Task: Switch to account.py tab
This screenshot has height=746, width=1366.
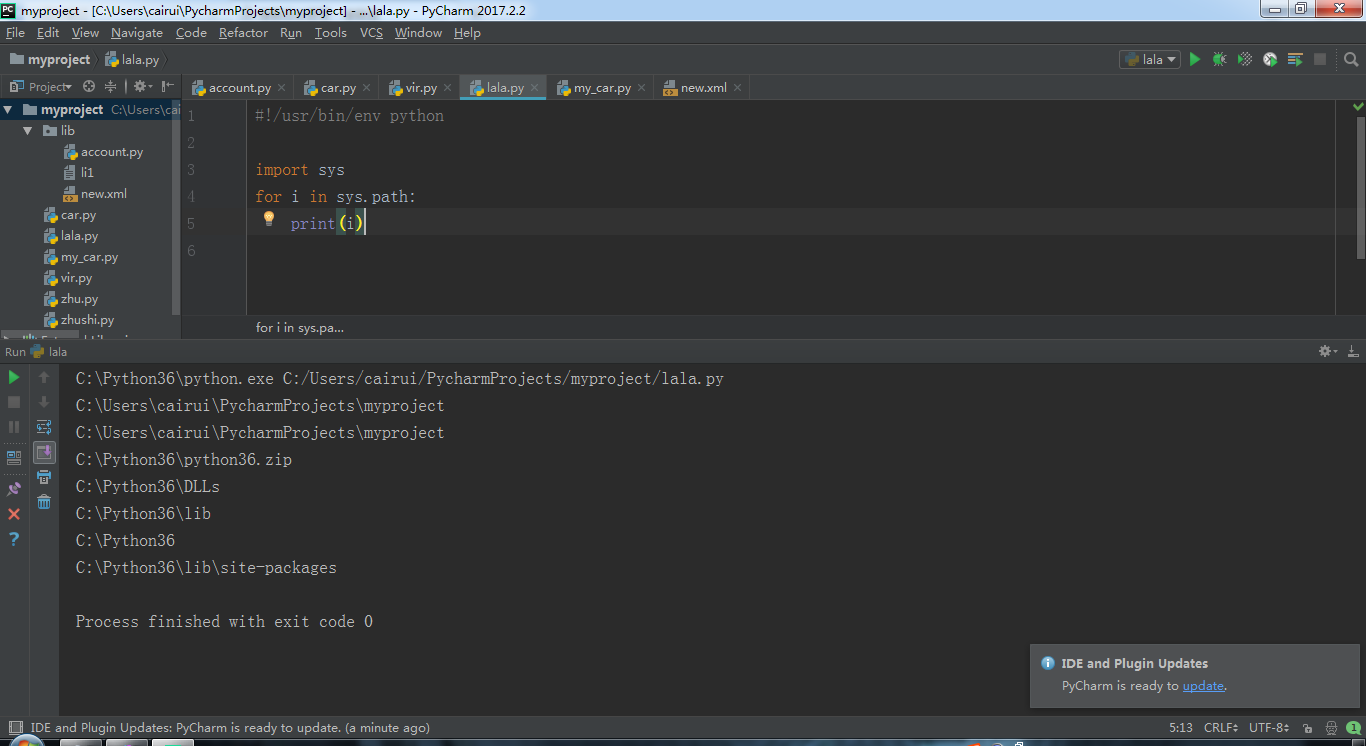Action: pos(238,88)
